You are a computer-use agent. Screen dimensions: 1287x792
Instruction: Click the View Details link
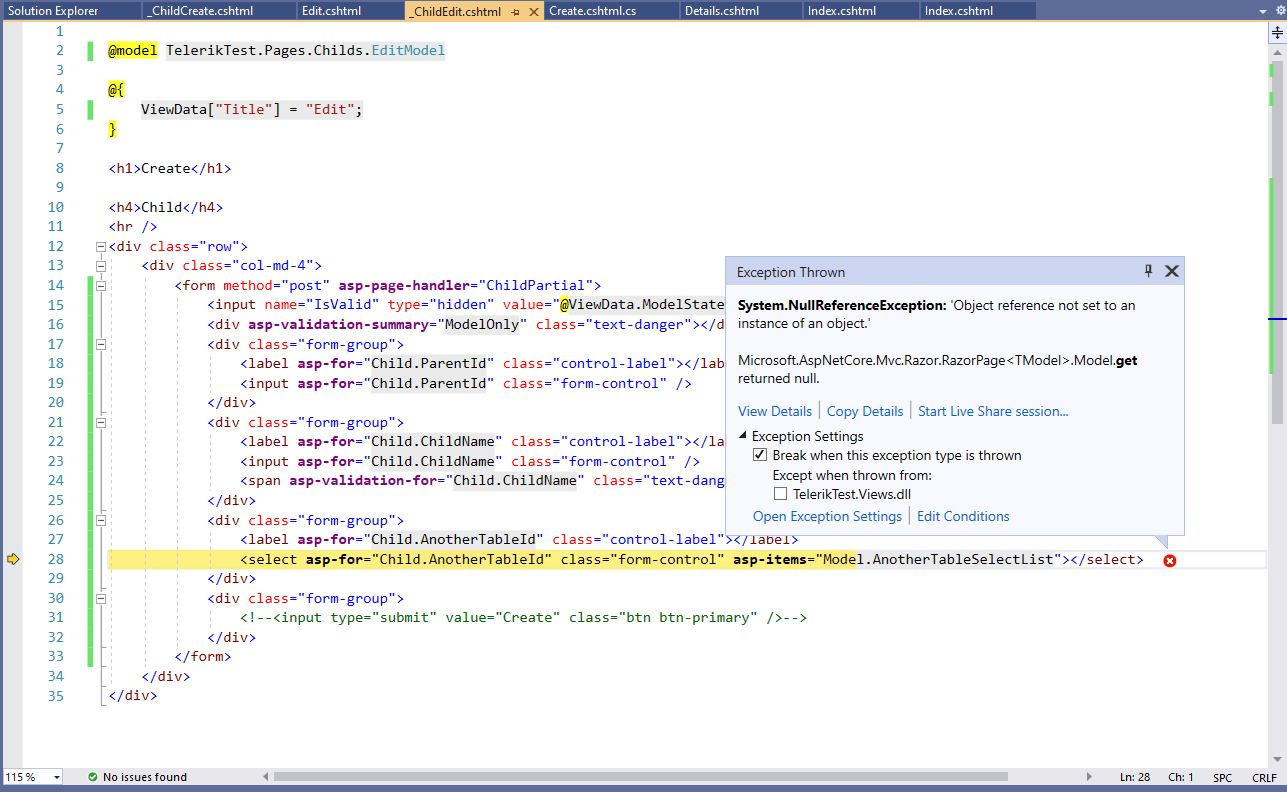[x=775, y=411]
